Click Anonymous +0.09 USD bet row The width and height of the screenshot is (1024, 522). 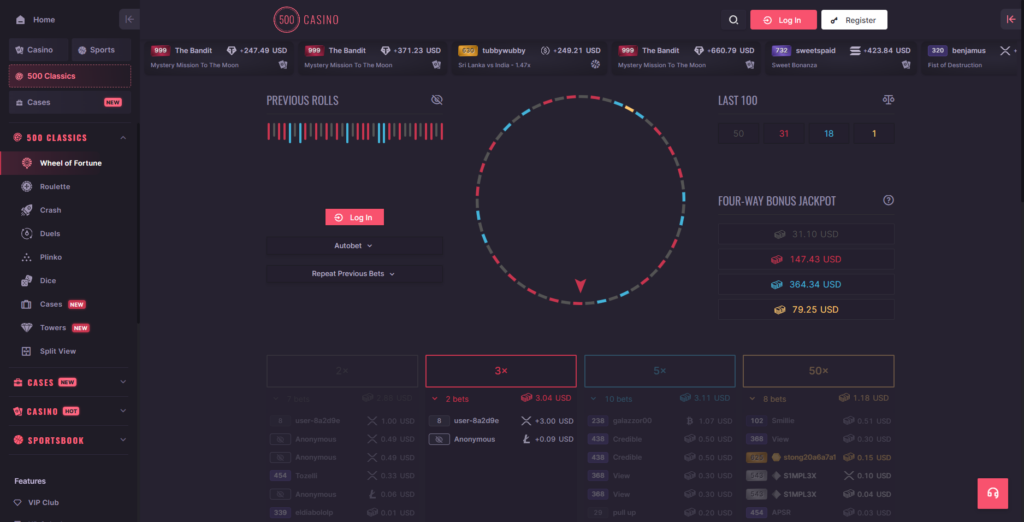[501, 439]
